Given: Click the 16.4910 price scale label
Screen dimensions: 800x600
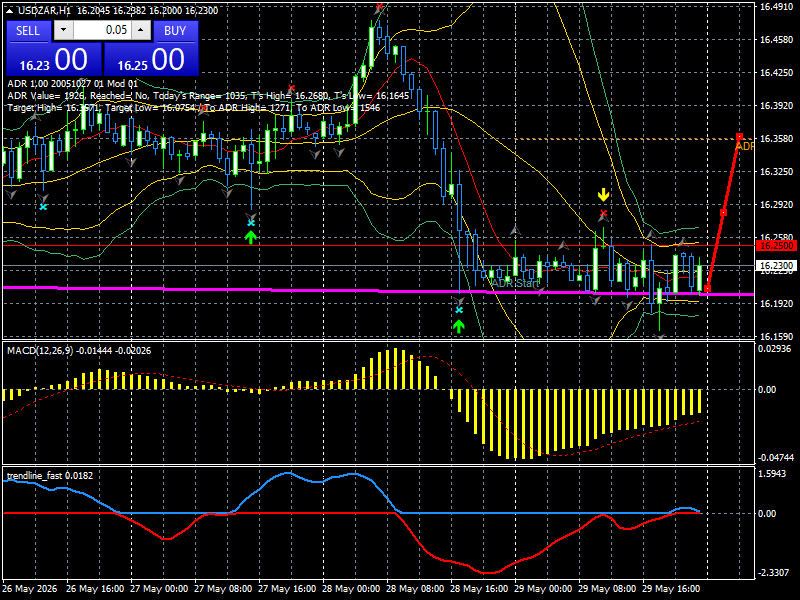Looking at the screenshot, I should 776,7.
